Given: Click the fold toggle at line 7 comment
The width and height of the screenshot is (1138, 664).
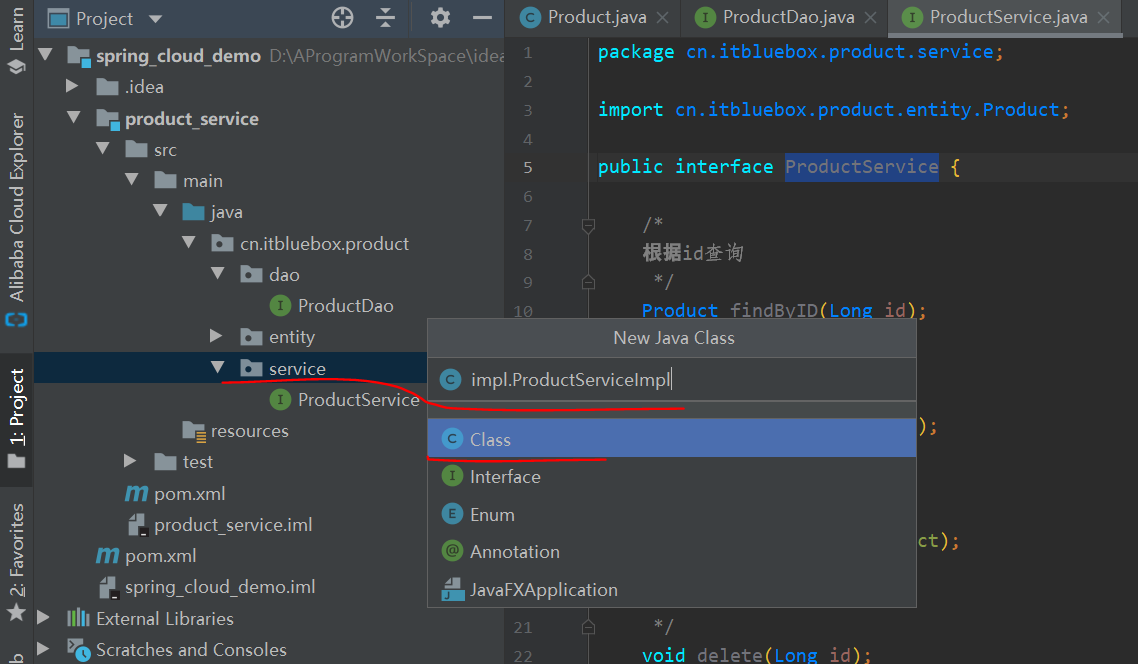Looking at the screenshot, I should (x=589, y=226).
